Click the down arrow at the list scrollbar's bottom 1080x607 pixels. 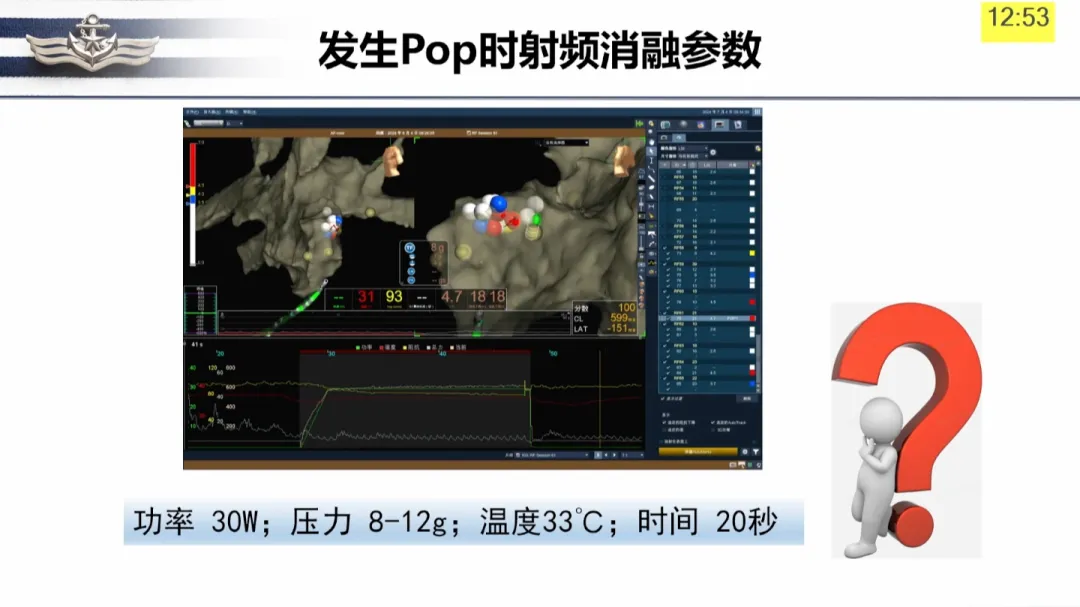(758, 391)
